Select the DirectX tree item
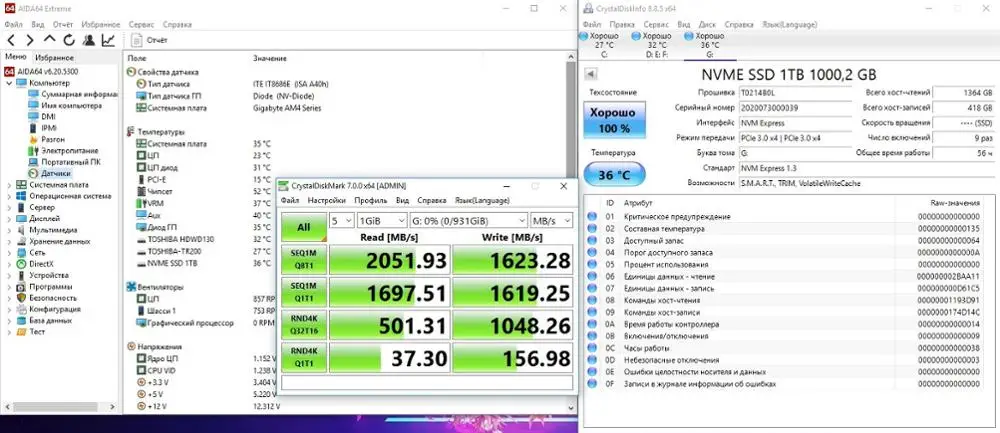Image resolution: width=1000 pixels, height=433 pixels. [35, 264]
